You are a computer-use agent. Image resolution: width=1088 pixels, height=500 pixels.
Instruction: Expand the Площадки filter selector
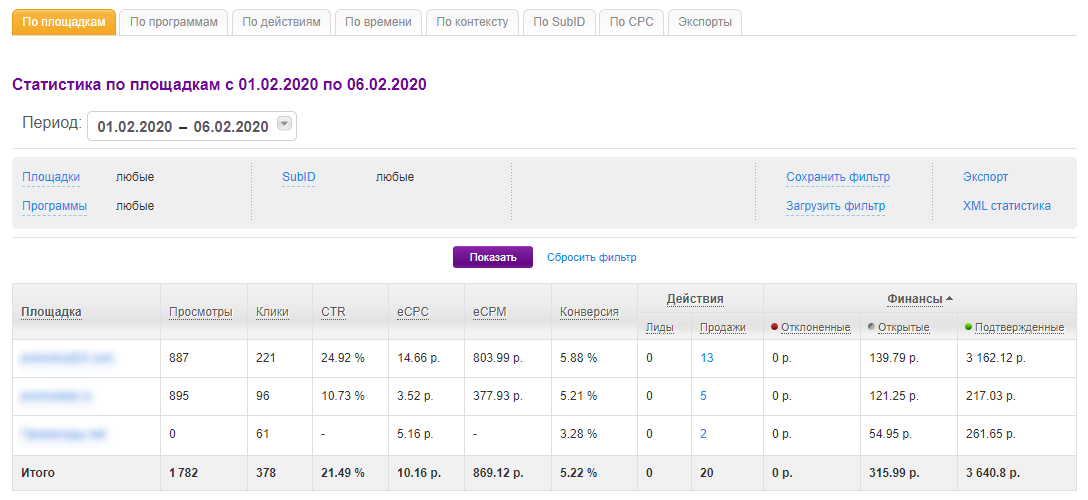click(51, 177)
